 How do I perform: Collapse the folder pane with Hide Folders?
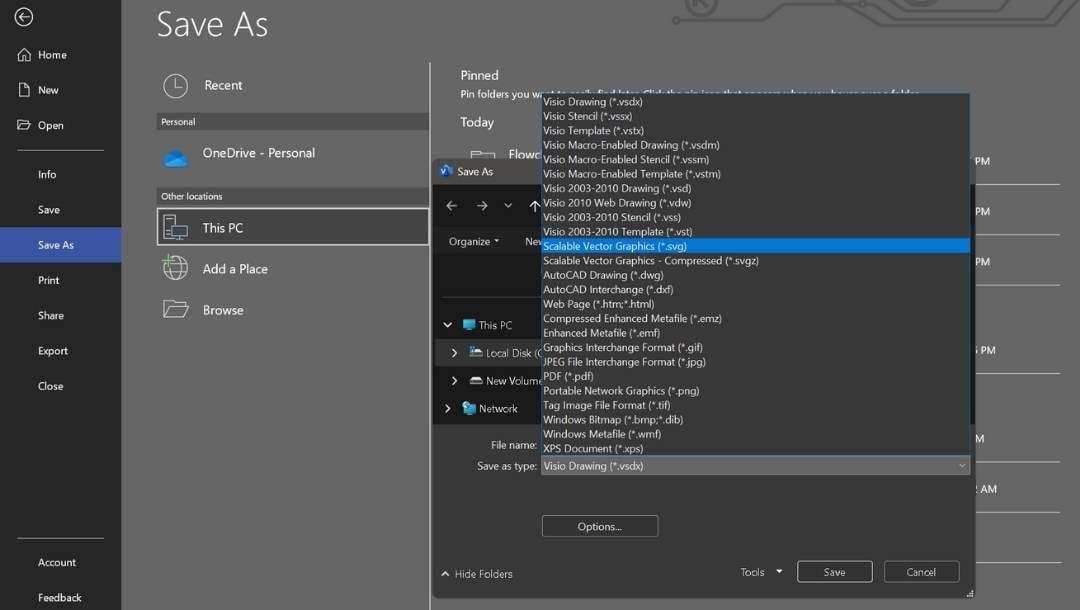477,574
